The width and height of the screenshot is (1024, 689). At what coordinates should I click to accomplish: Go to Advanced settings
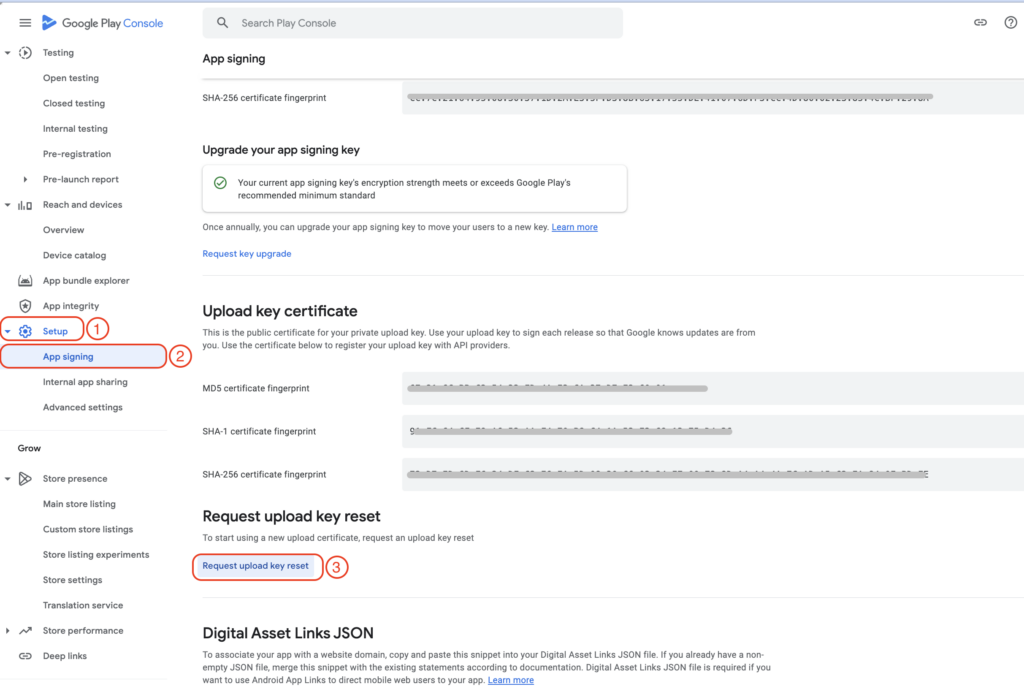[82, 408]
